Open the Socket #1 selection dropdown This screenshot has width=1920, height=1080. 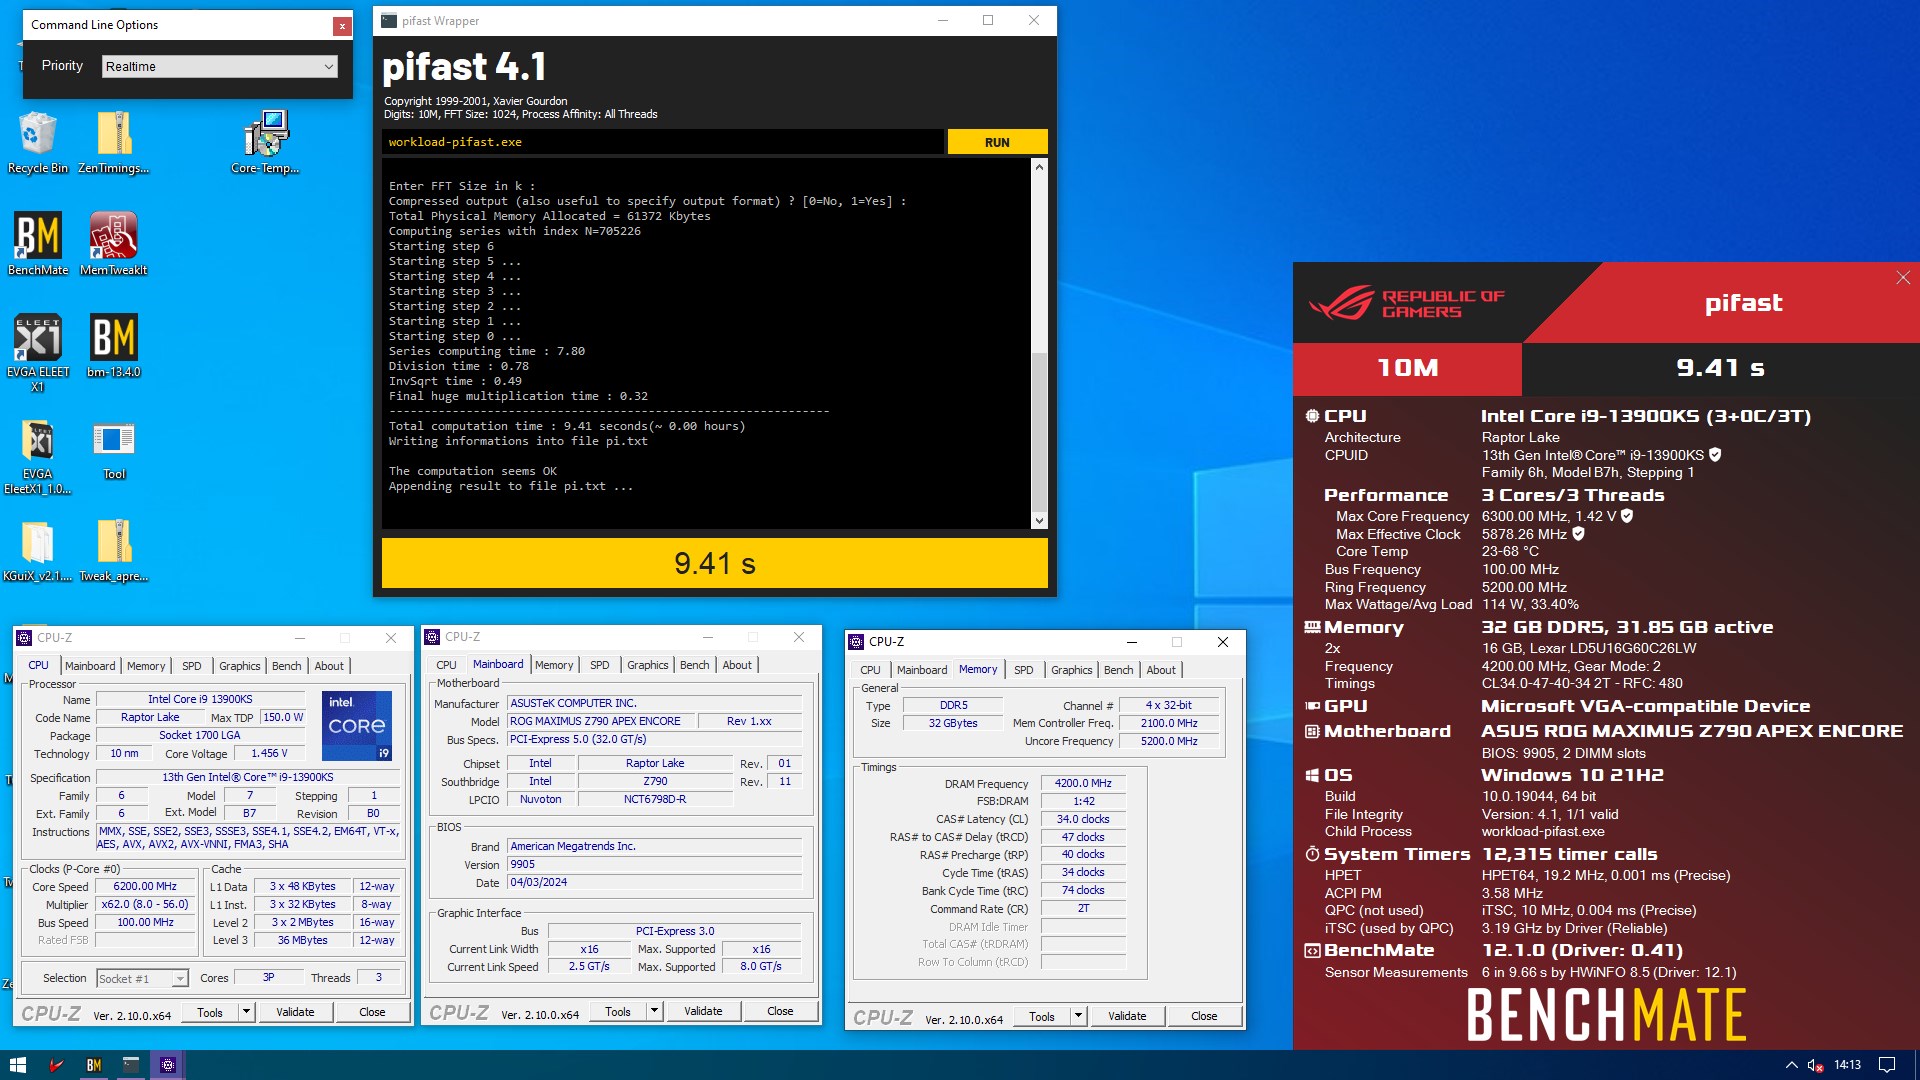click(142, 978)
